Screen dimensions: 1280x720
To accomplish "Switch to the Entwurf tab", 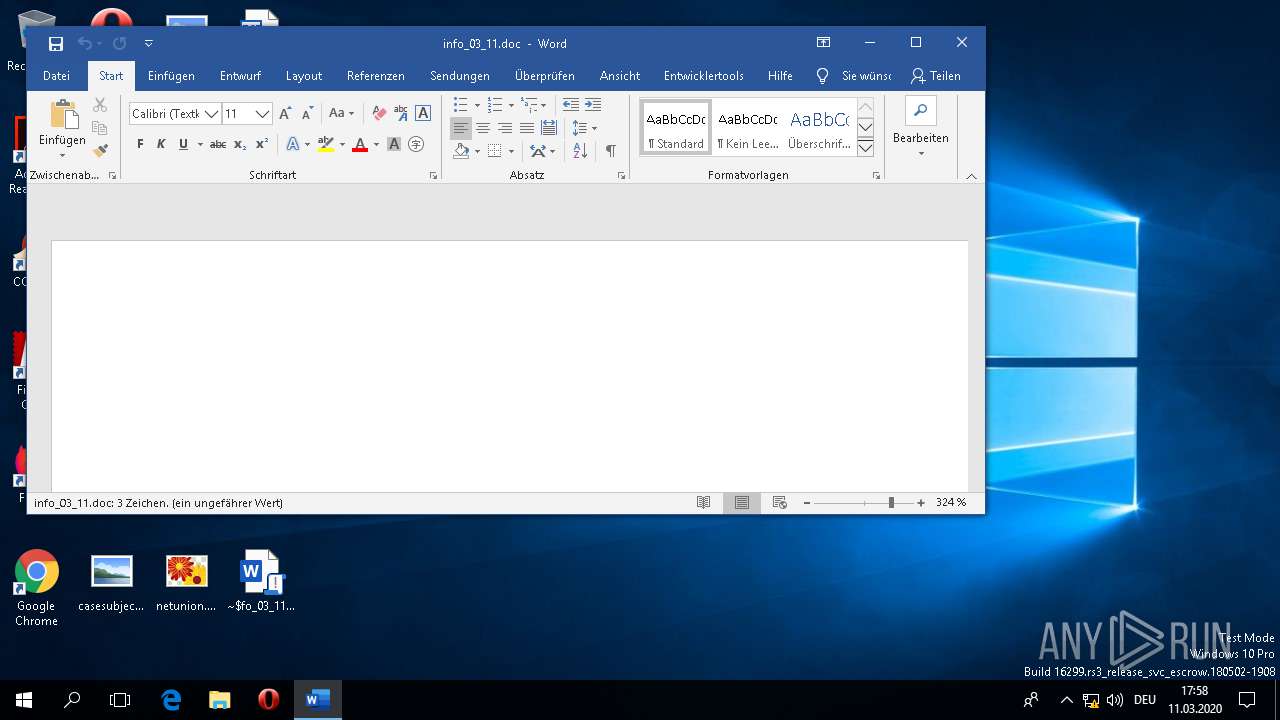I will pyautogui.click(x=240, y=76).
